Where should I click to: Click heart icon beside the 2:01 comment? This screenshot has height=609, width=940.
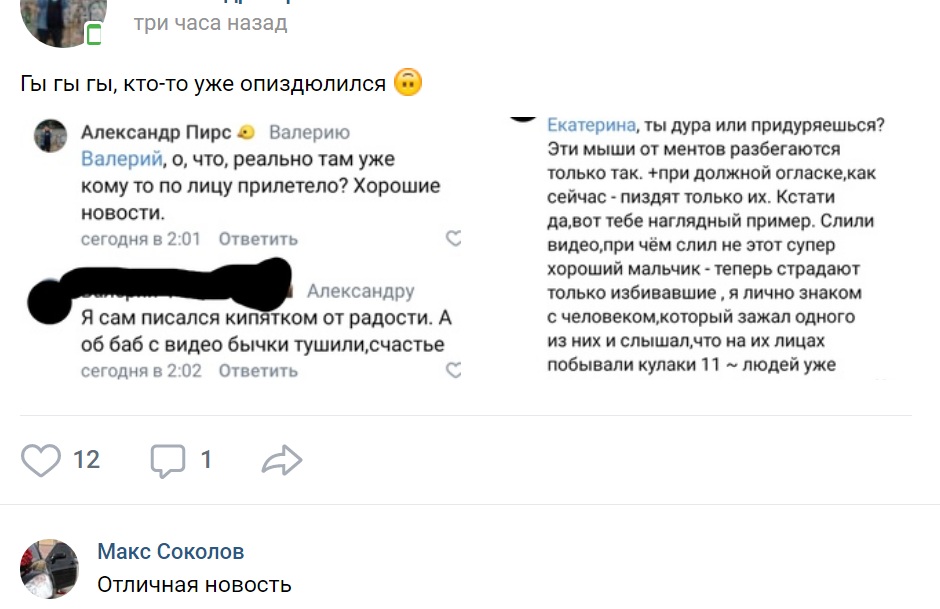(x=453, y=239)
